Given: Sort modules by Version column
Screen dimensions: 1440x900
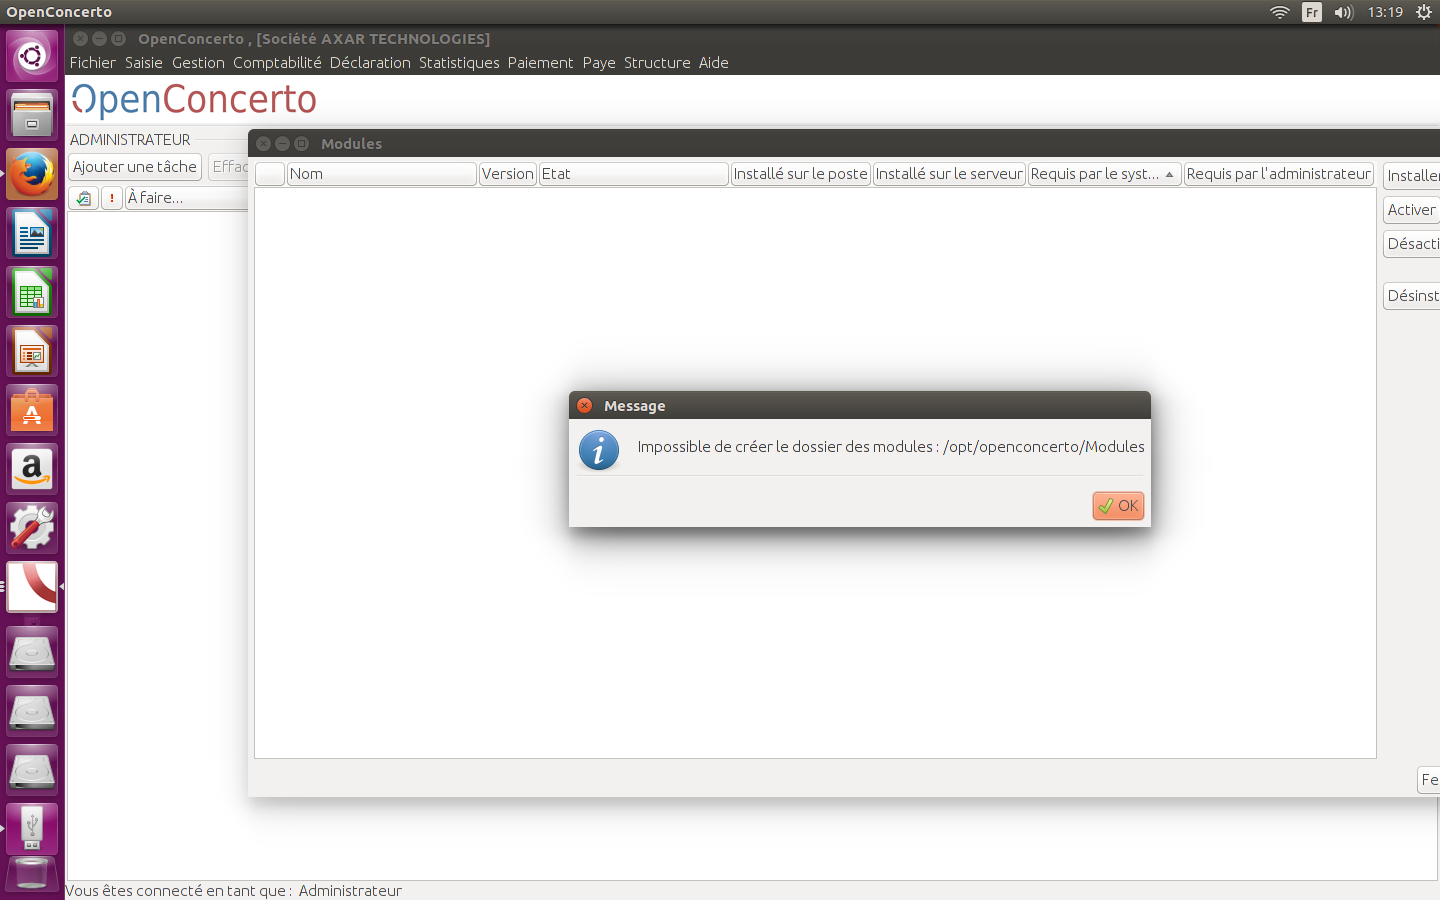Looking at the screenshot, I should point(508,174).
